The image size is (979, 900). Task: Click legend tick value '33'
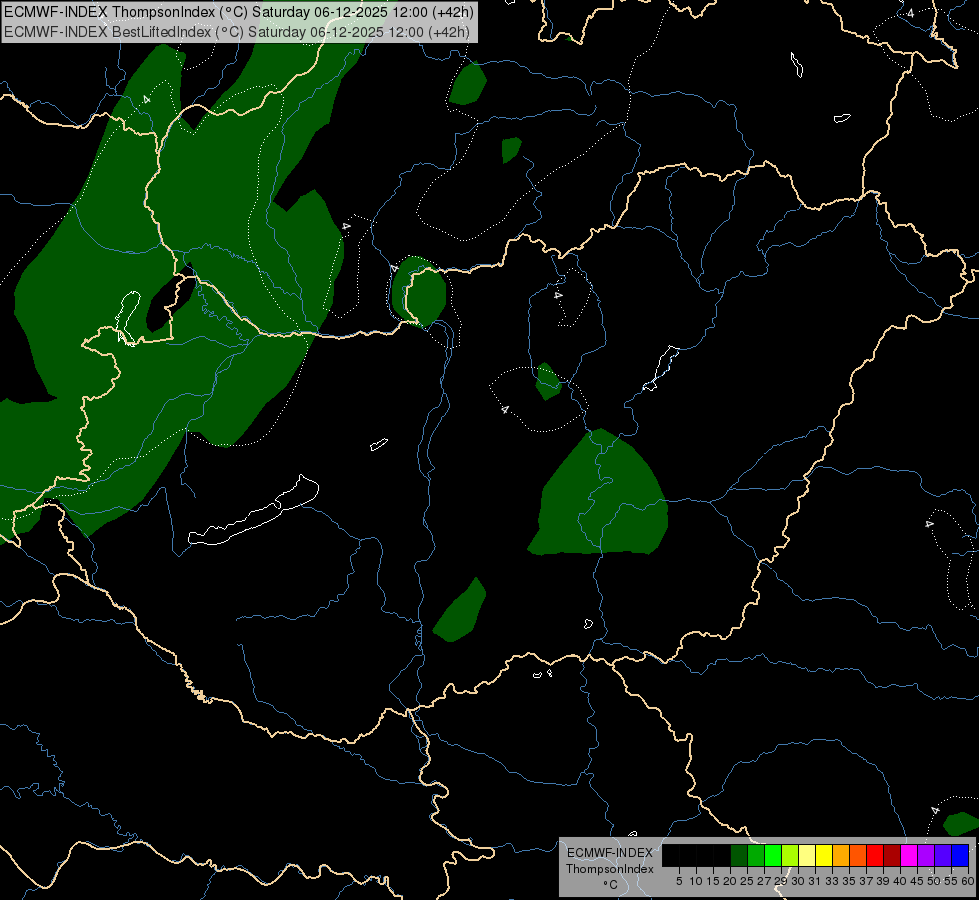click(832, 881)
